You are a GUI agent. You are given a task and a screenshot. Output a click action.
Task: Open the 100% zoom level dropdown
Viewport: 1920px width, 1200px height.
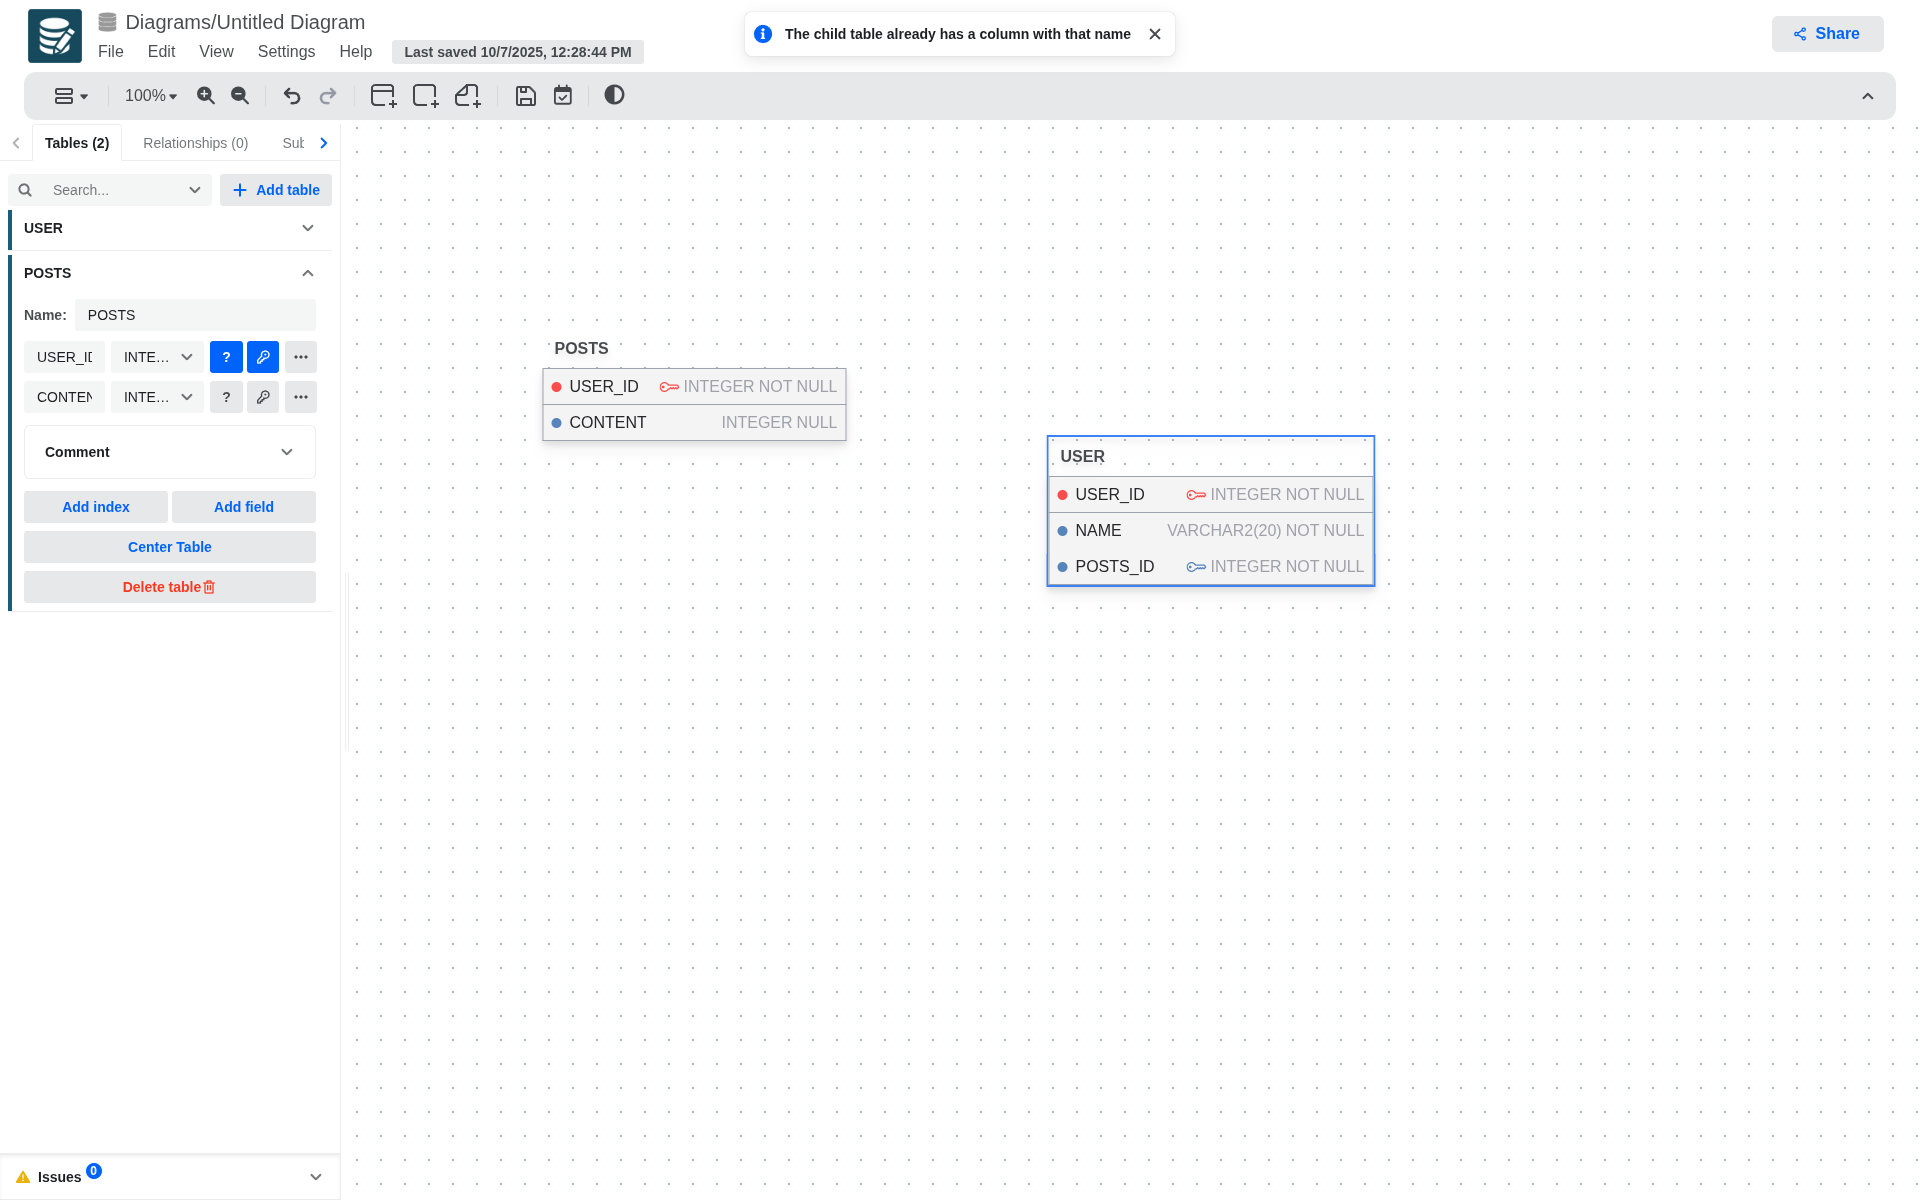[151, 96]
